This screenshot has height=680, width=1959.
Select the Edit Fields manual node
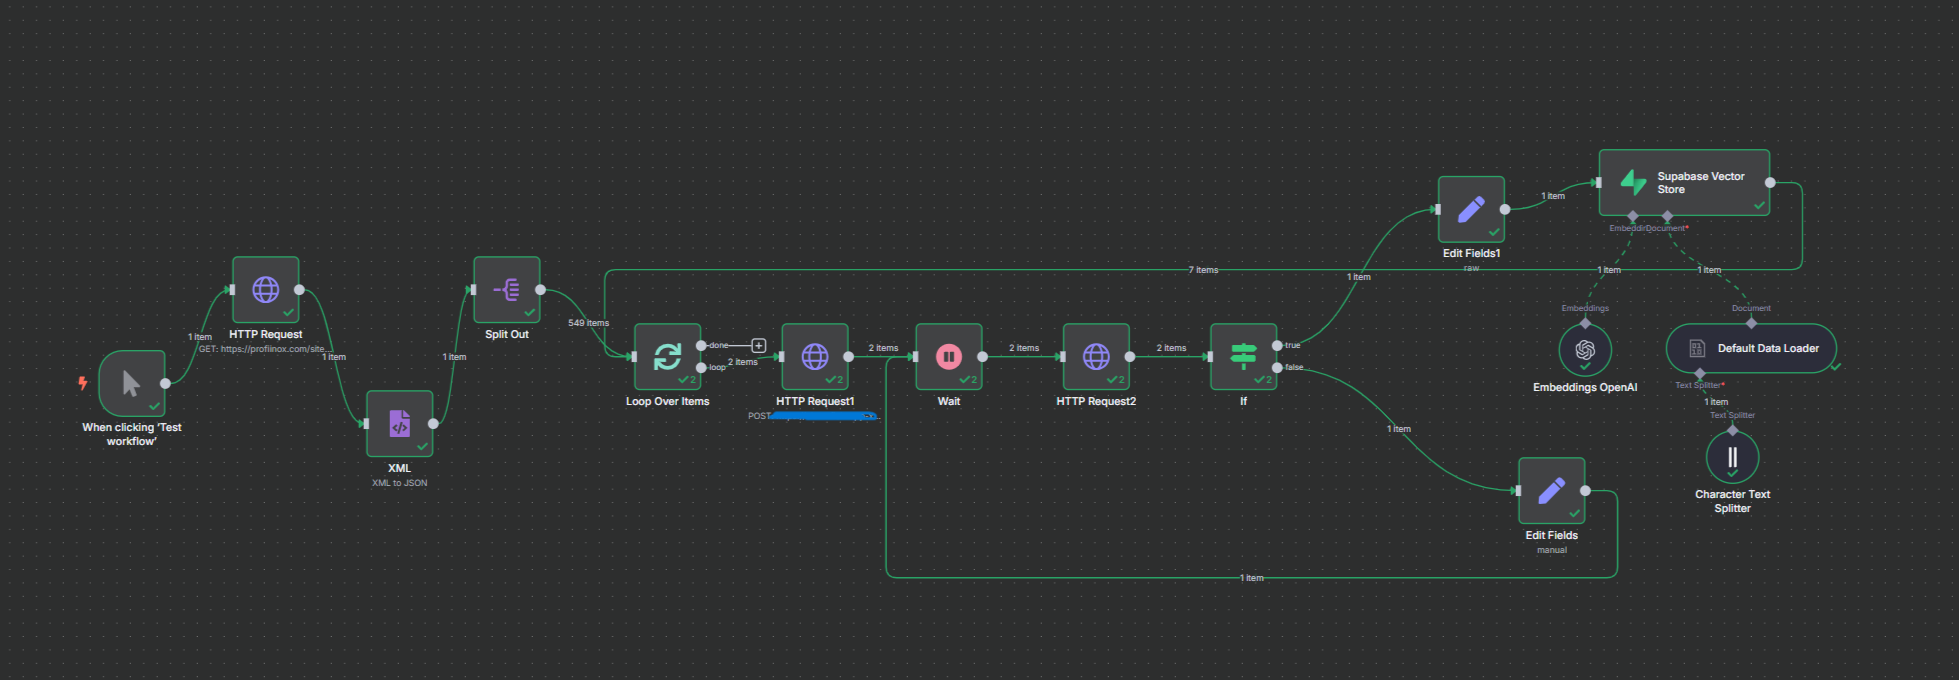(1551, 491)
